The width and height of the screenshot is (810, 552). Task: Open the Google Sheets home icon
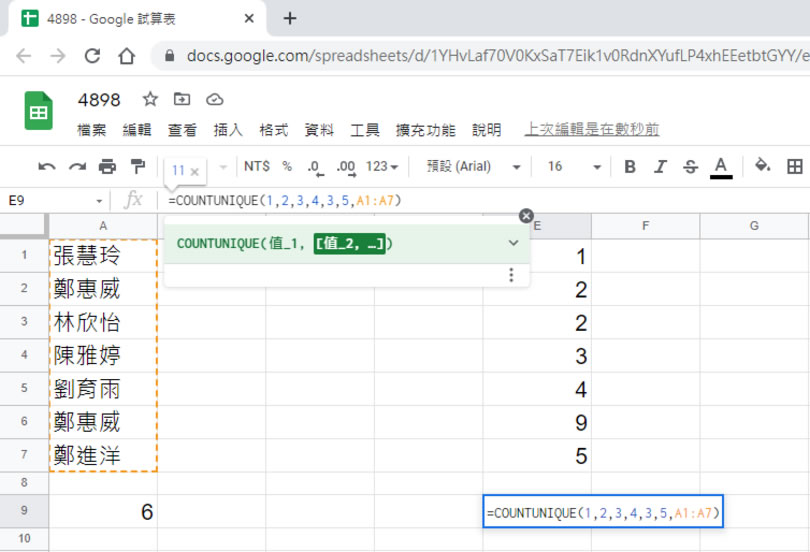[x=39, y=110]
